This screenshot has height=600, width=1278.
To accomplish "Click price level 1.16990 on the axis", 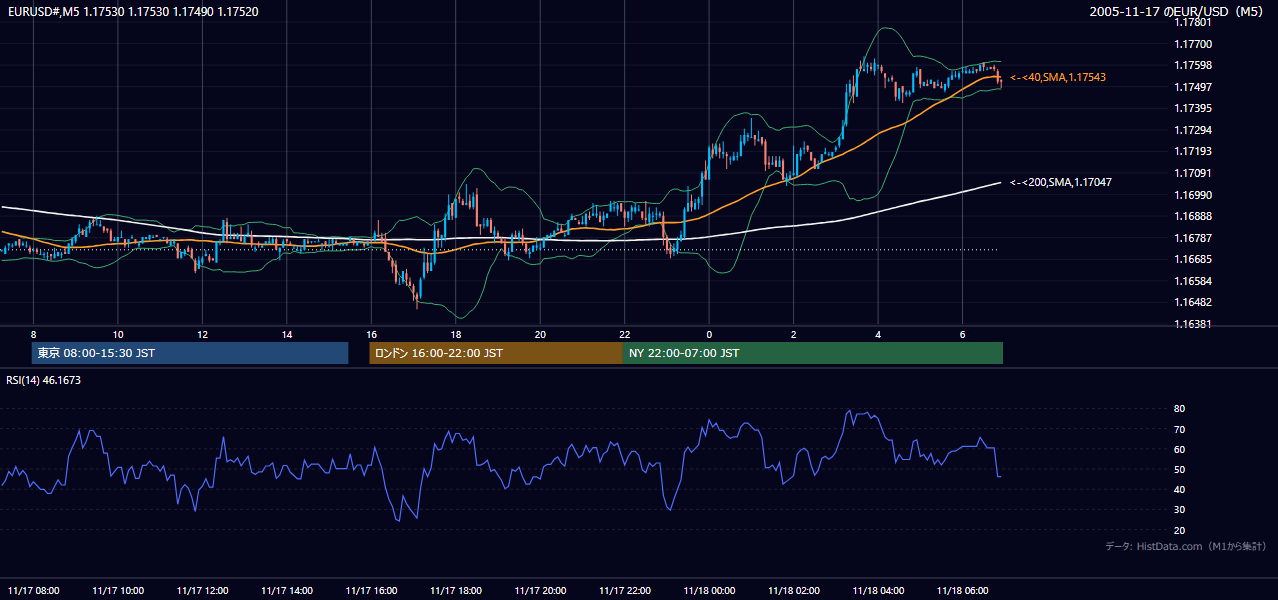I will click(1193, 195).
